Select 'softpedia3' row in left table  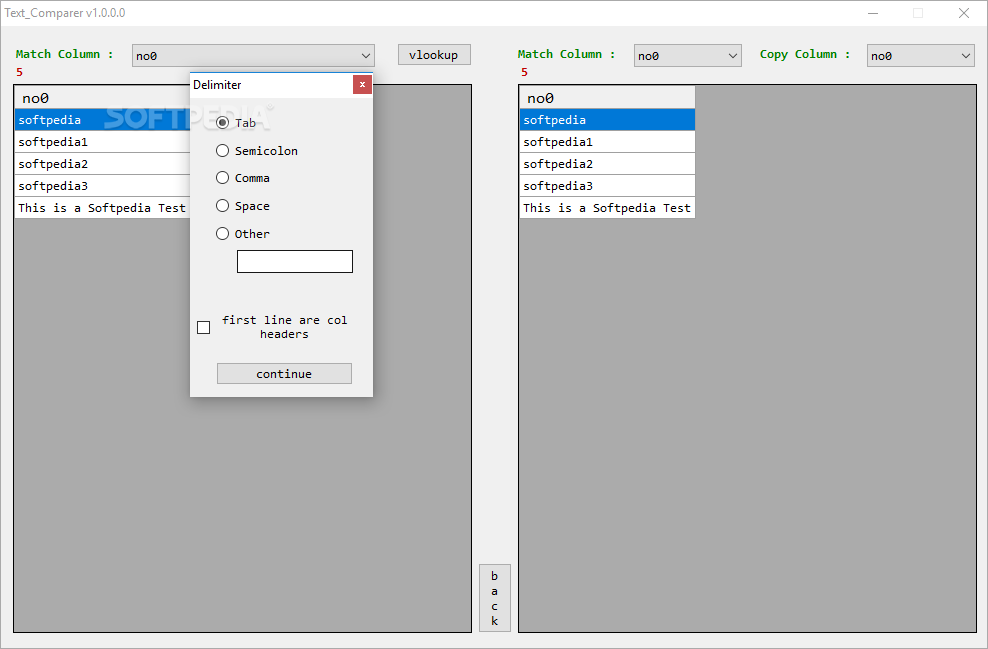tap(102, 186)
